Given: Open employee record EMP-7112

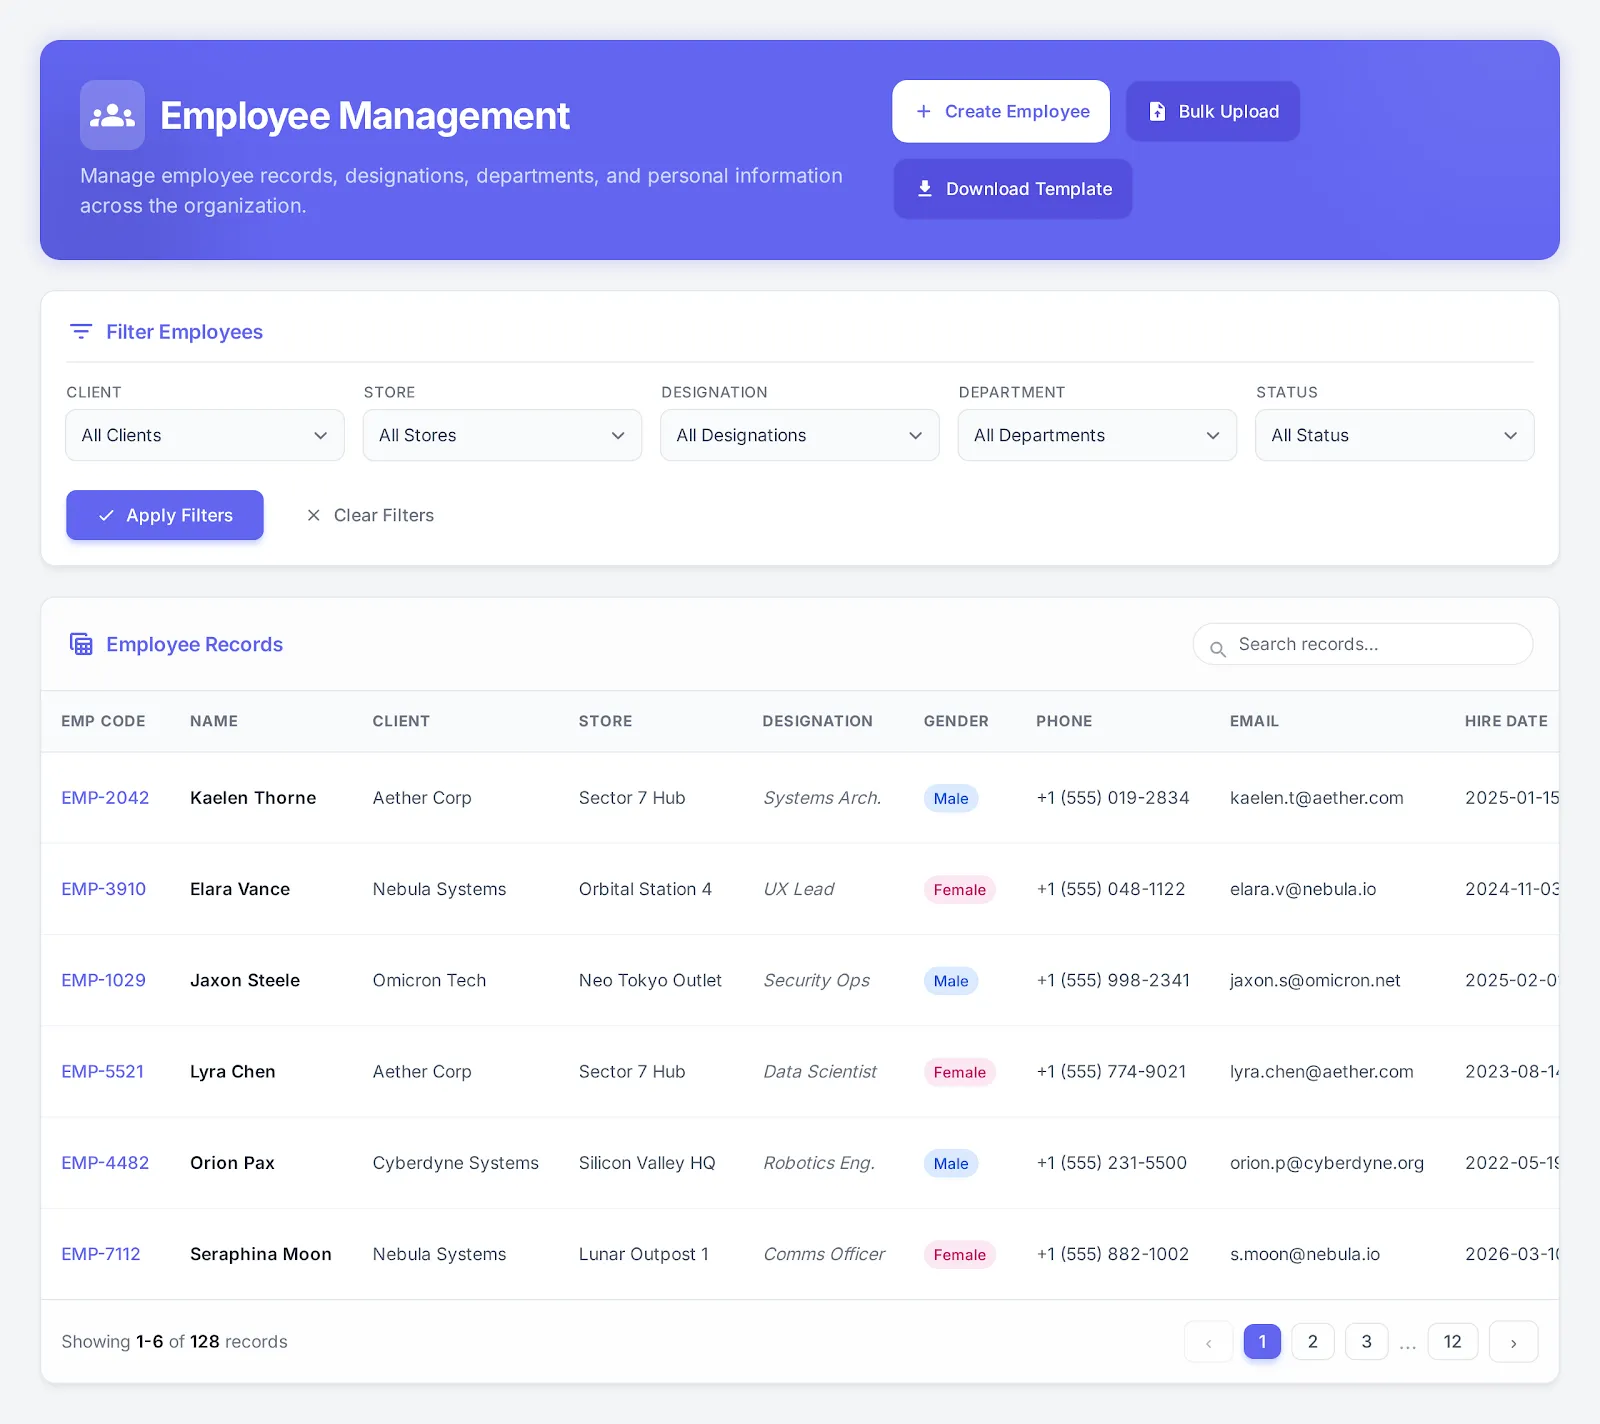Looking at the screenshot, I should pos(101,1254).
